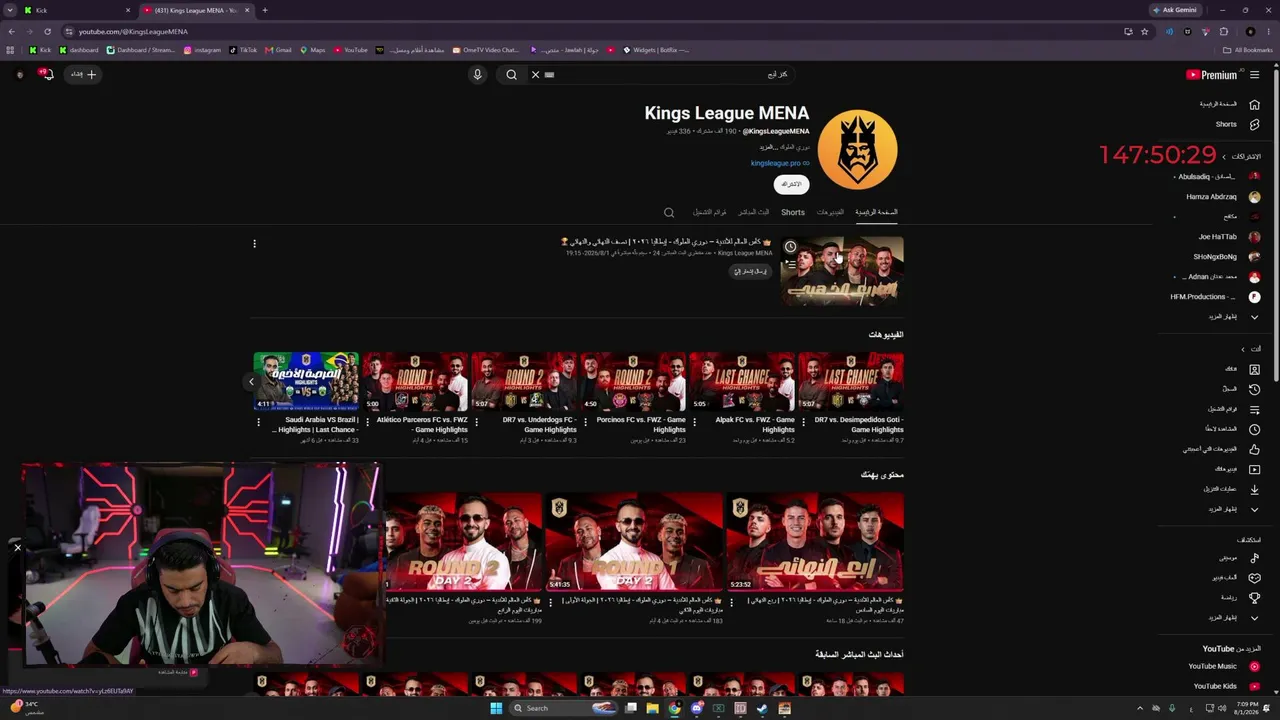Image resolution: width=1280 pixels, height=720 pixels.
Task: Play the DR7 vs. Desimpedidos Goti thumbnail
Action: [x=851, y=381]
